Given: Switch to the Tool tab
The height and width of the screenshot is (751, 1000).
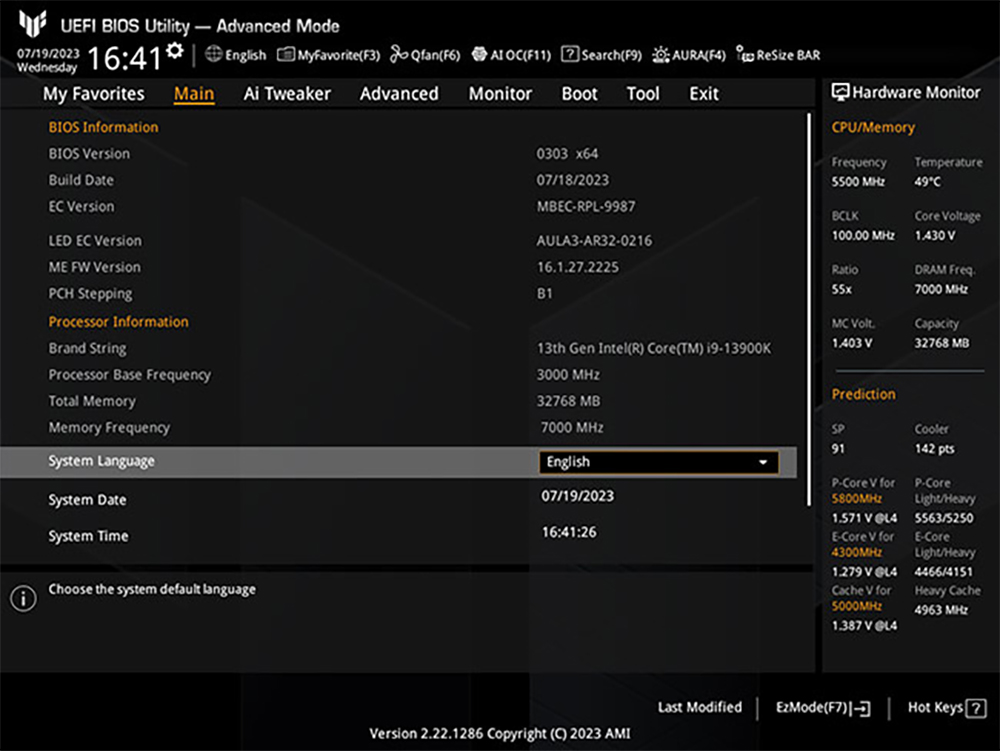Looking at the screenshot, I should click(643, 94).
